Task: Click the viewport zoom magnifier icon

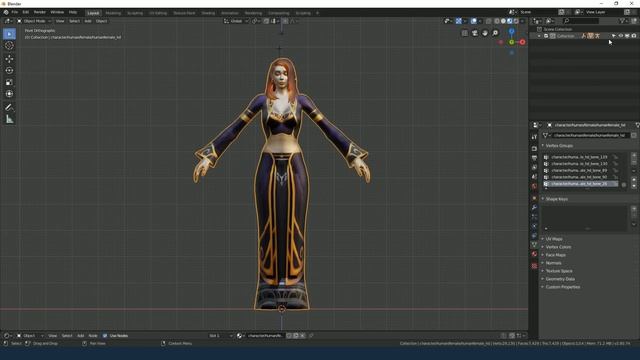Action: tap(495, 33)
